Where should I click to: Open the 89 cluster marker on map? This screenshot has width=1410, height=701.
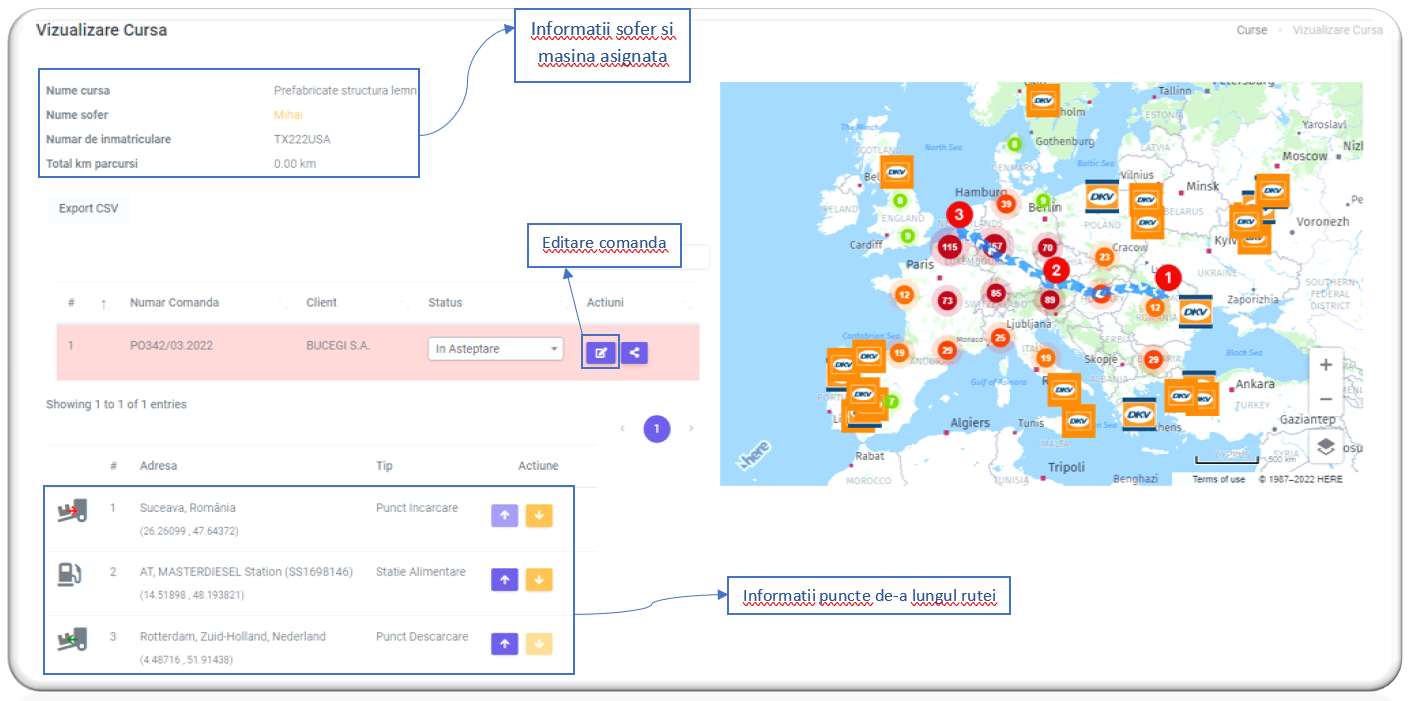coord(1049,299)
